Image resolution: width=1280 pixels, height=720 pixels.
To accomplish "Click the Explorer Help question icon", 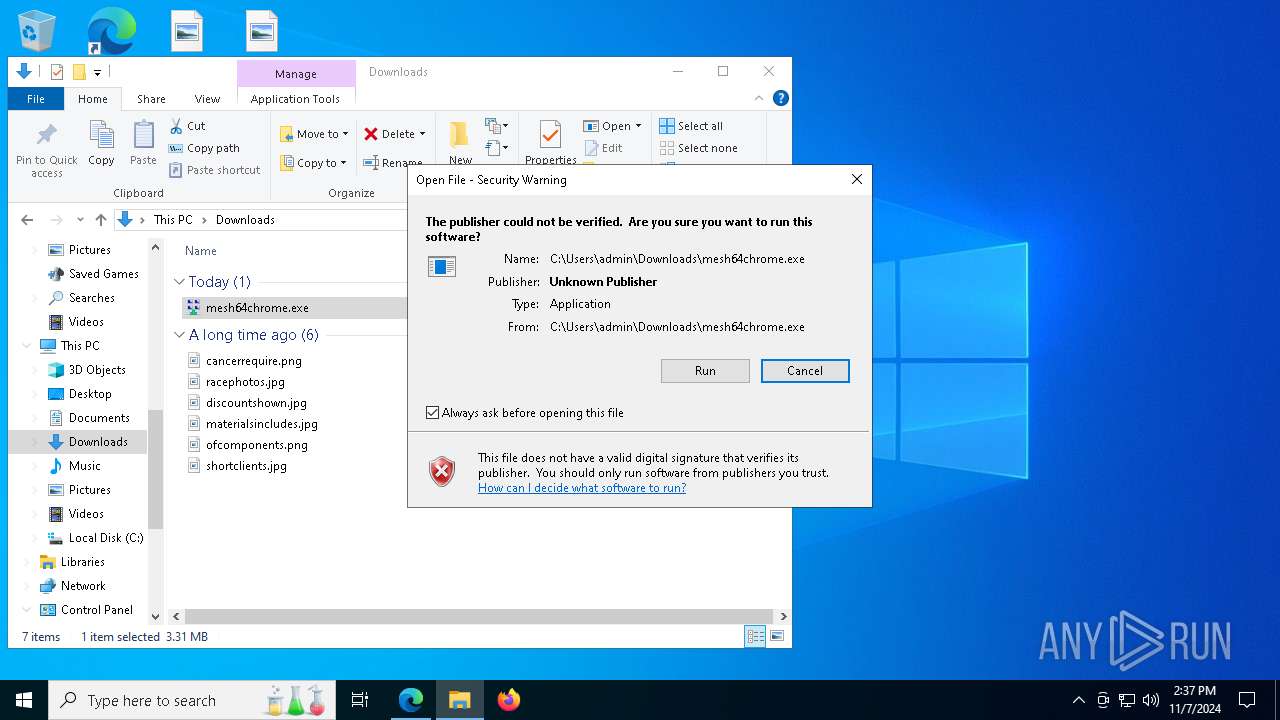I will [x=781, y=98].
